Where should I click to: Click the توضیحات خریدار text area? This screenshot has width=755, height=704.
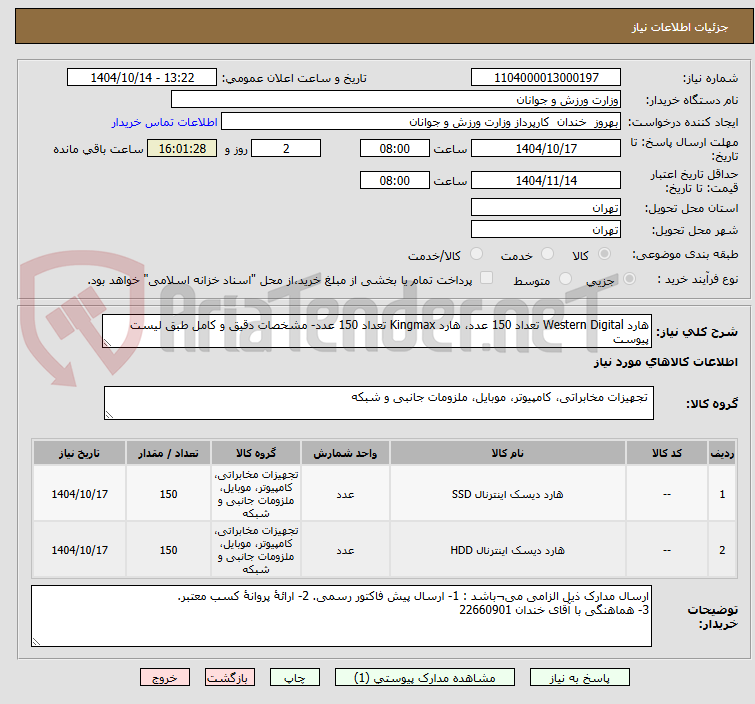(341, 616)
